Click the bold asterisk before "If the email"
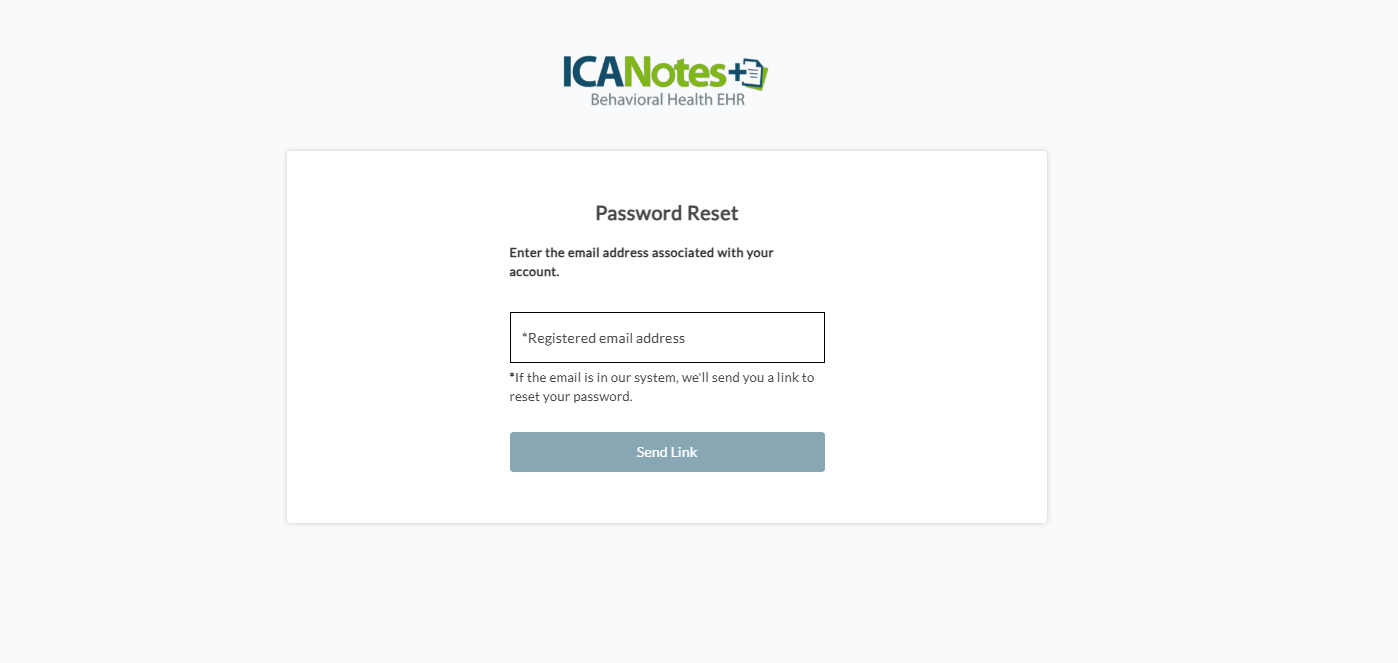 (x=512, y=376)
